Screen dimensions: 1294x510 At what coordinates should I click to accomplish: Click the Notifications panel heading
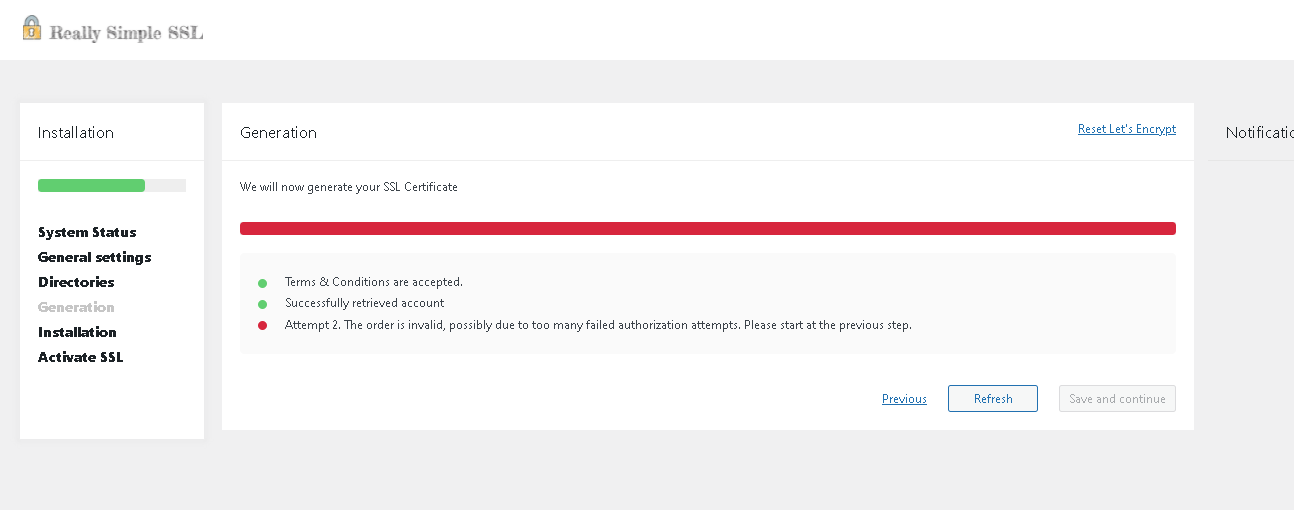point(1259,133)
